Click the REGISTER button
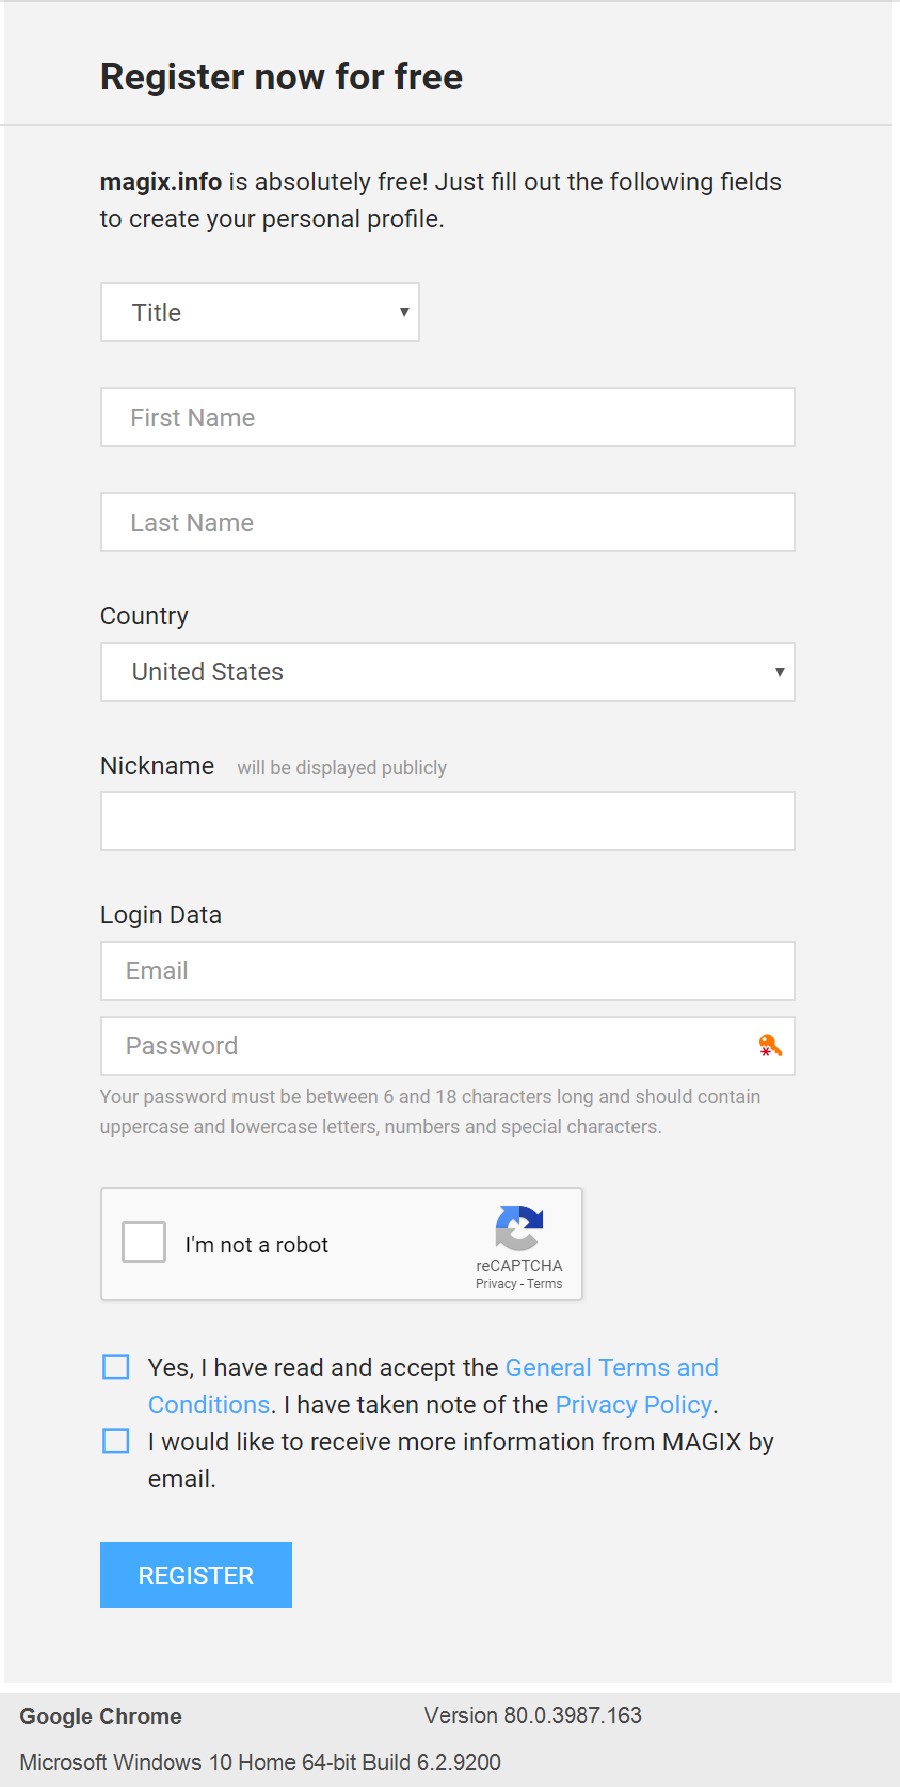Viewport: 900px width, 1787px height. point(196,1575)
